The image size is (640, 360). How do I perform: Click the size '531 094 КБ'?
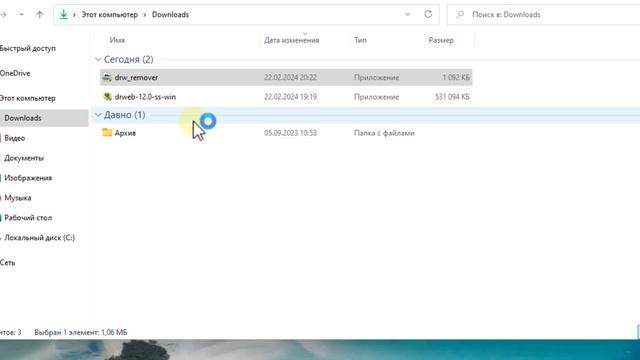tap(452, 97)
